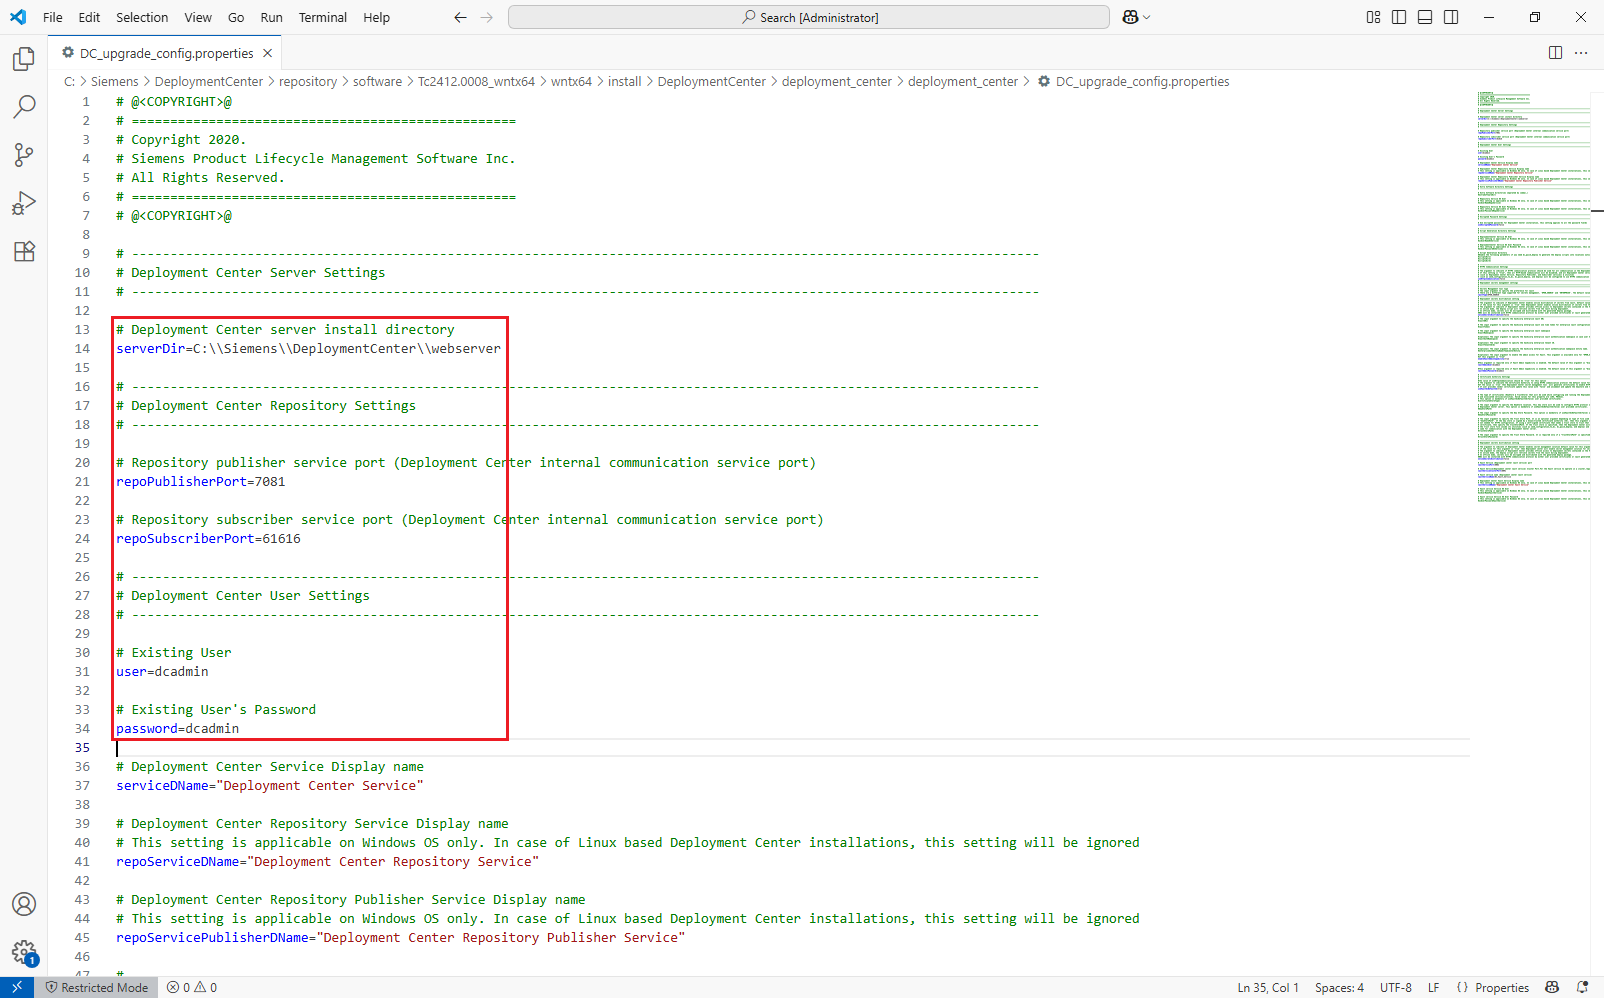The width and height of the screenshot is (1604, 998).
Task: Click inside the Search Administrator input field
Action: [808, 17]
